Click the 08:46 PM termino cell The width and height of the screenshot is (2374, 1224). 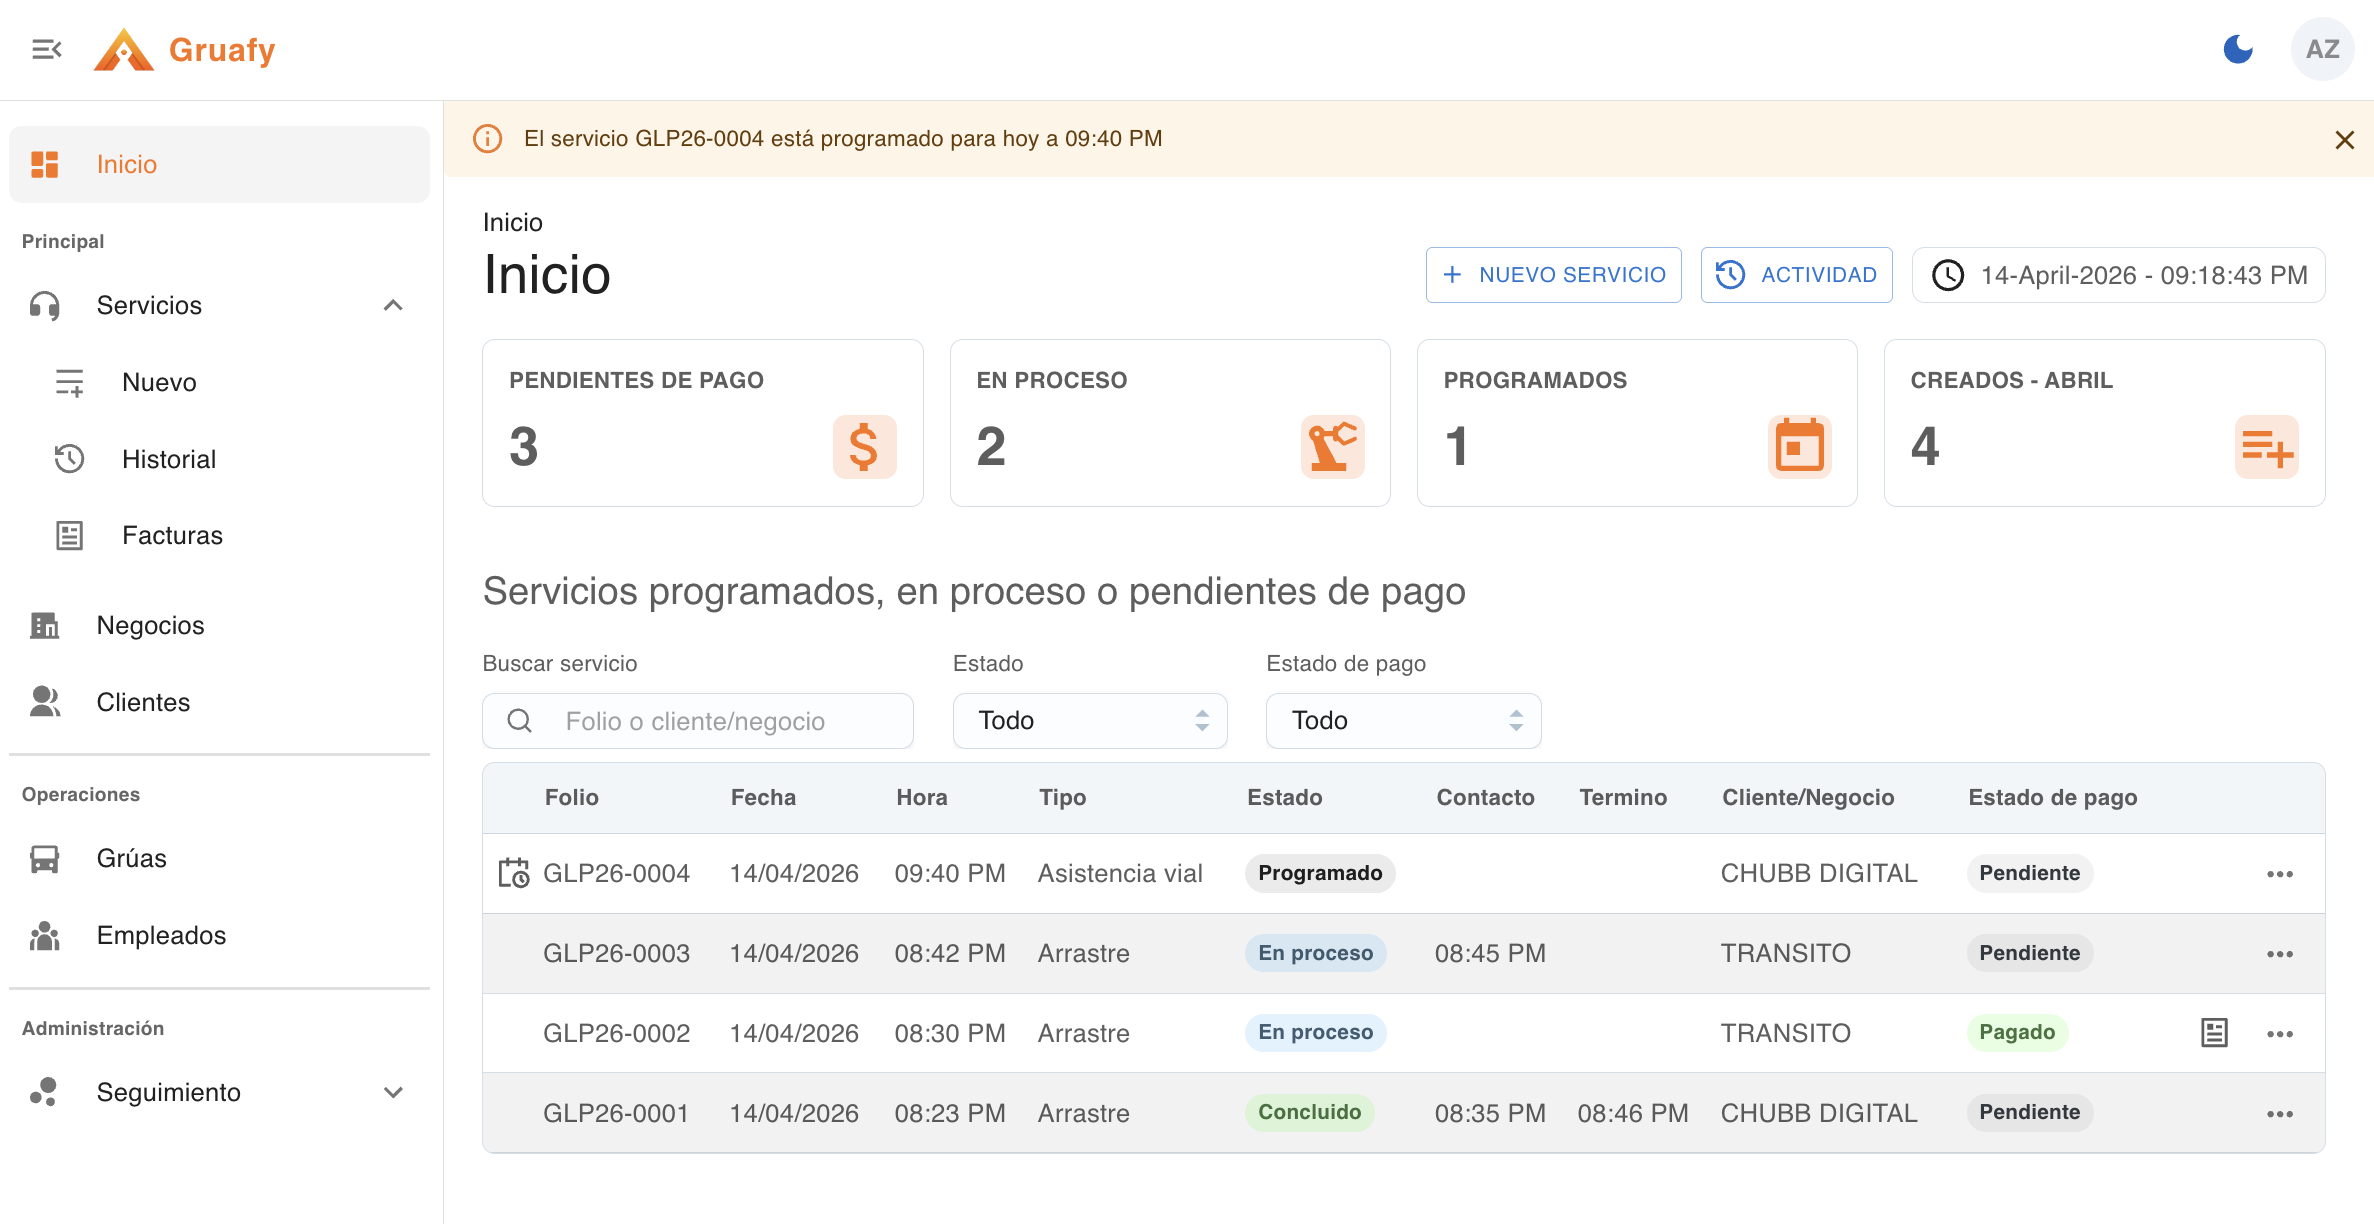pyautogui.click(x=1632, y=1113)
